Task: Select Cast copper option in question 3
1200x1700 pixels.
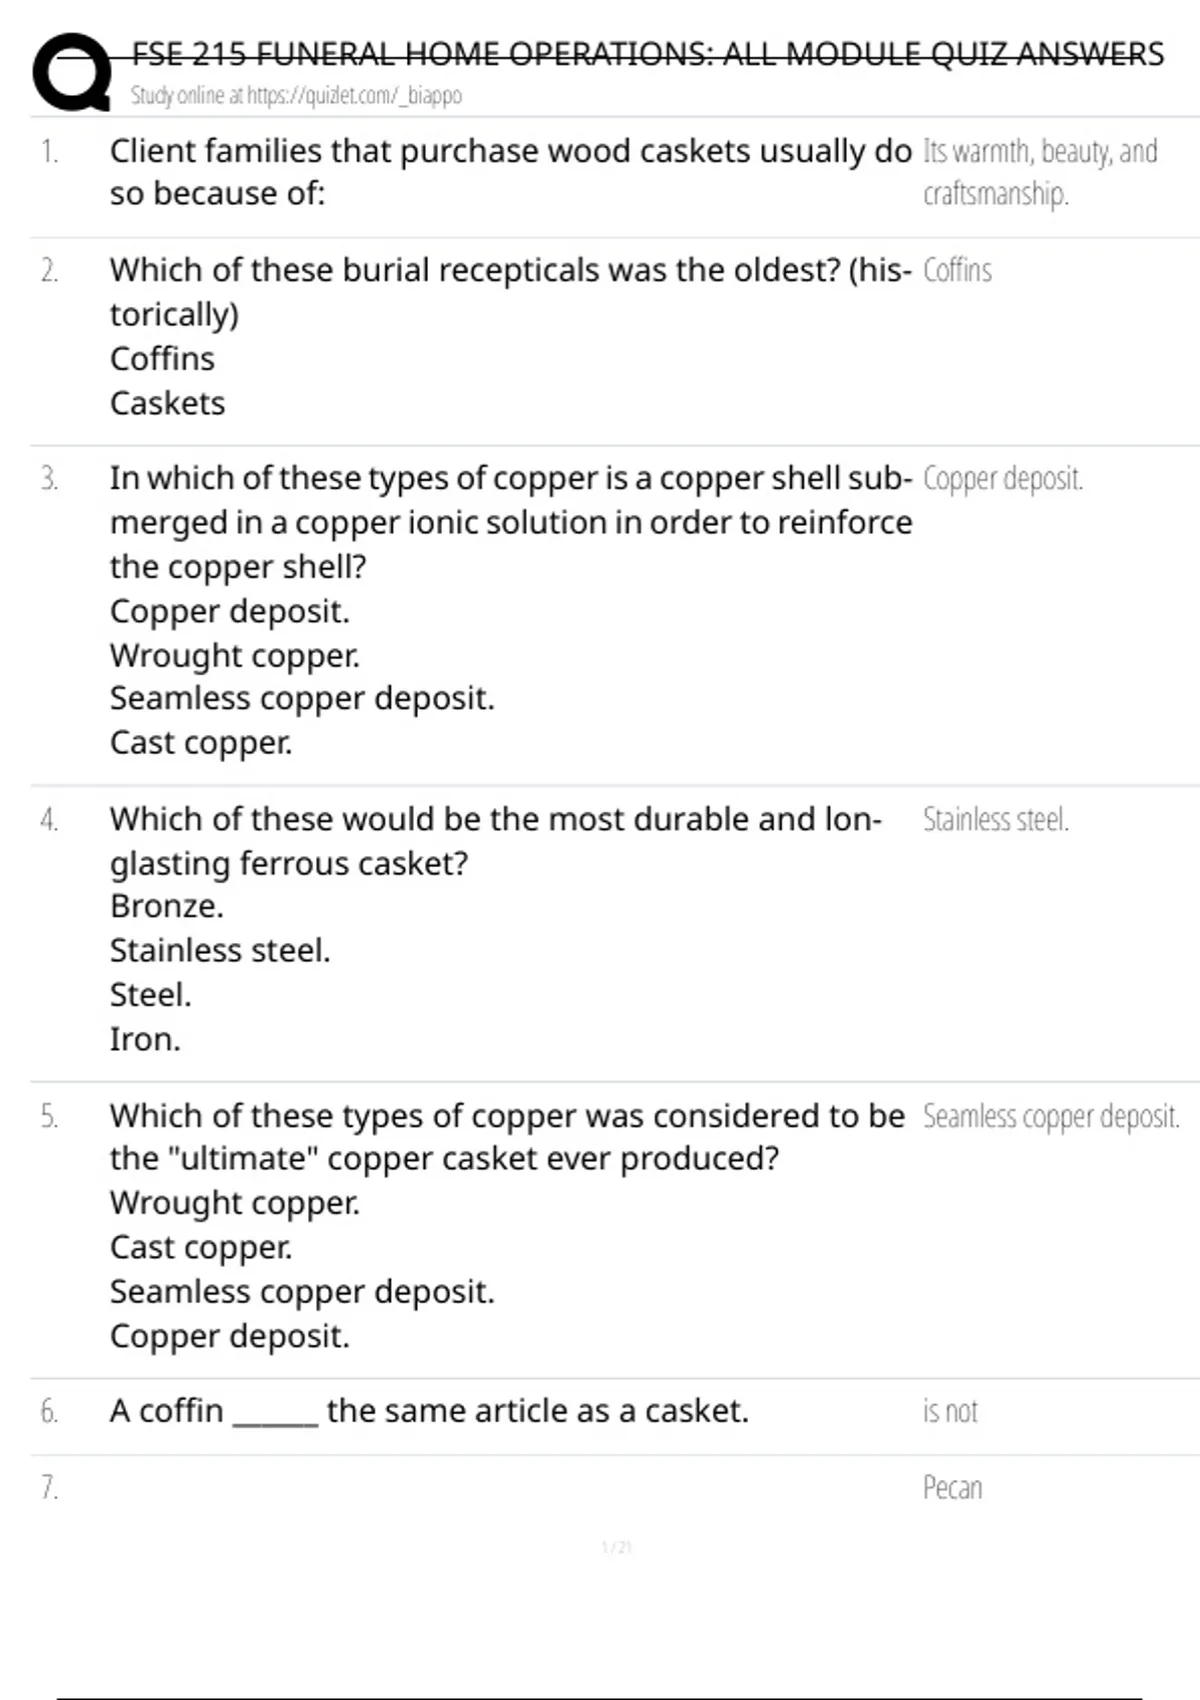Action: pos(201,743)
